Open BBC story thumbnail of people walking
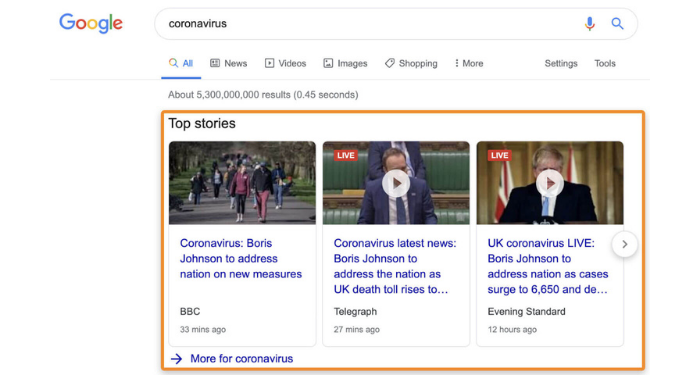Screen dimensions: 700x375 point(242,183)
